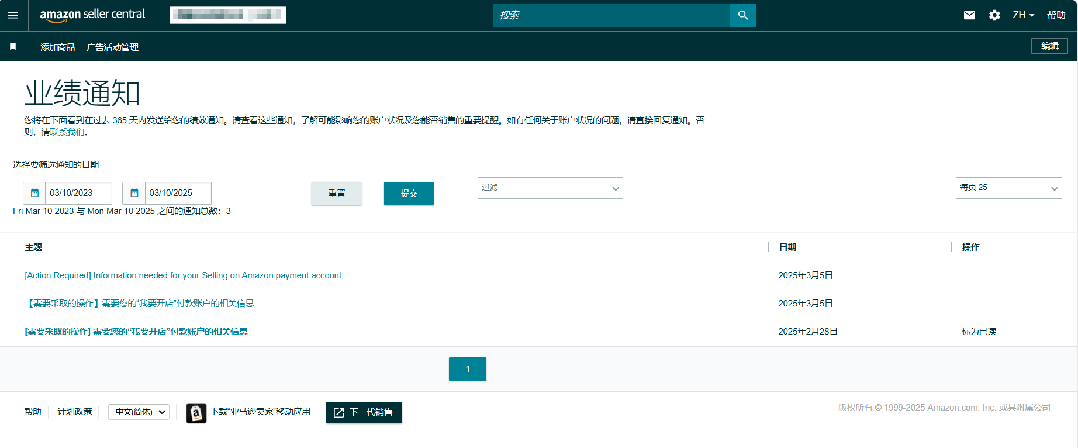Open the Action Required payment account notification

(x=183, y=275)
